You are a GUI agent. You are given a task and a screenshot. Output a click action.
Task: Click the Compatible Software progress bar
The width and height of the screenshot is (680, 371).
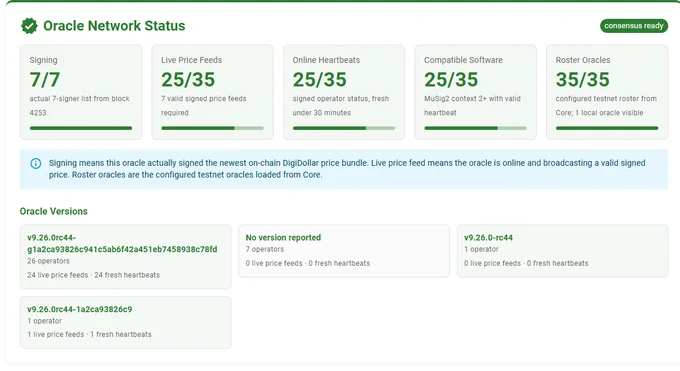(x=475, y=128)
